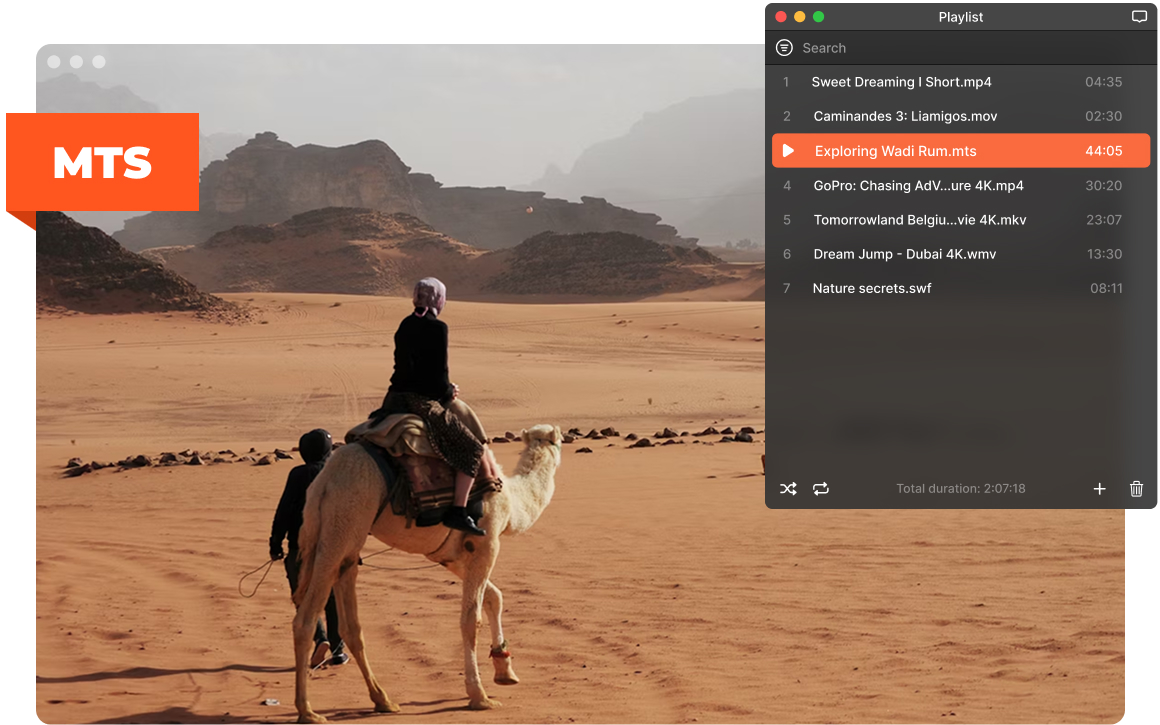Click the MTS format badge
The height and width of the screenshot is (725, 1160).
point(102,163)
